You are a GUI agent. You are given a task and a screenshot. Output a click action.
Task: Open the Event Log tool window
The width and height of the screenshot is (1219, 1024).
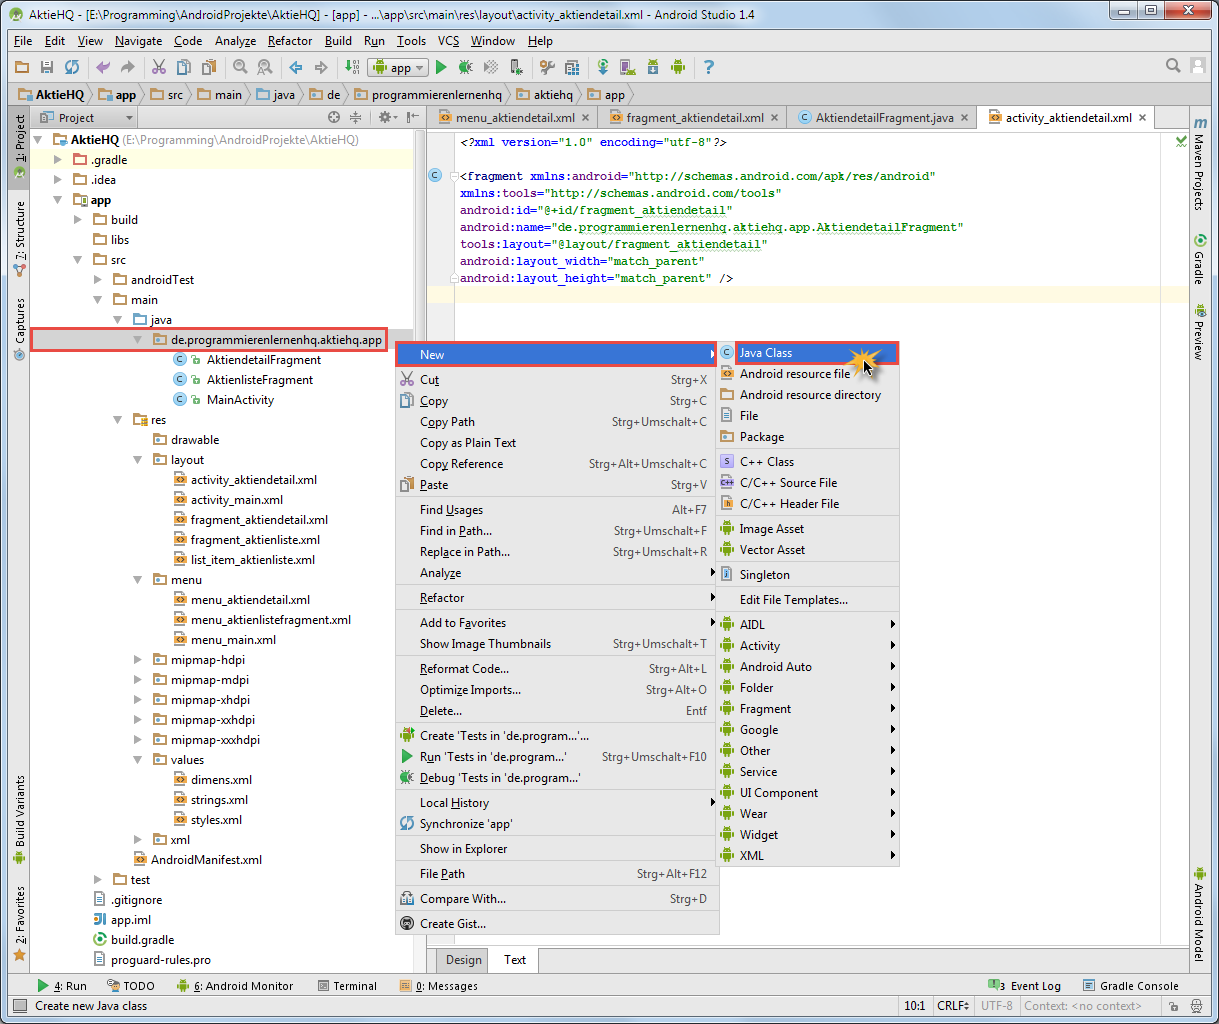[1025, 986]
